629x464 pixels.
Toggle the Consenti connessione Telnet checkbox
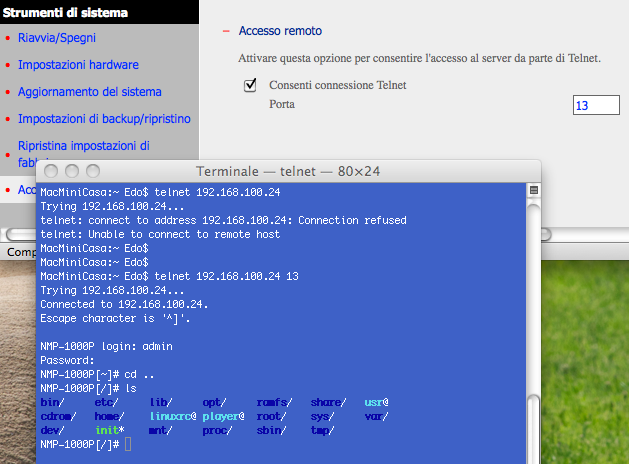(251, 86)
